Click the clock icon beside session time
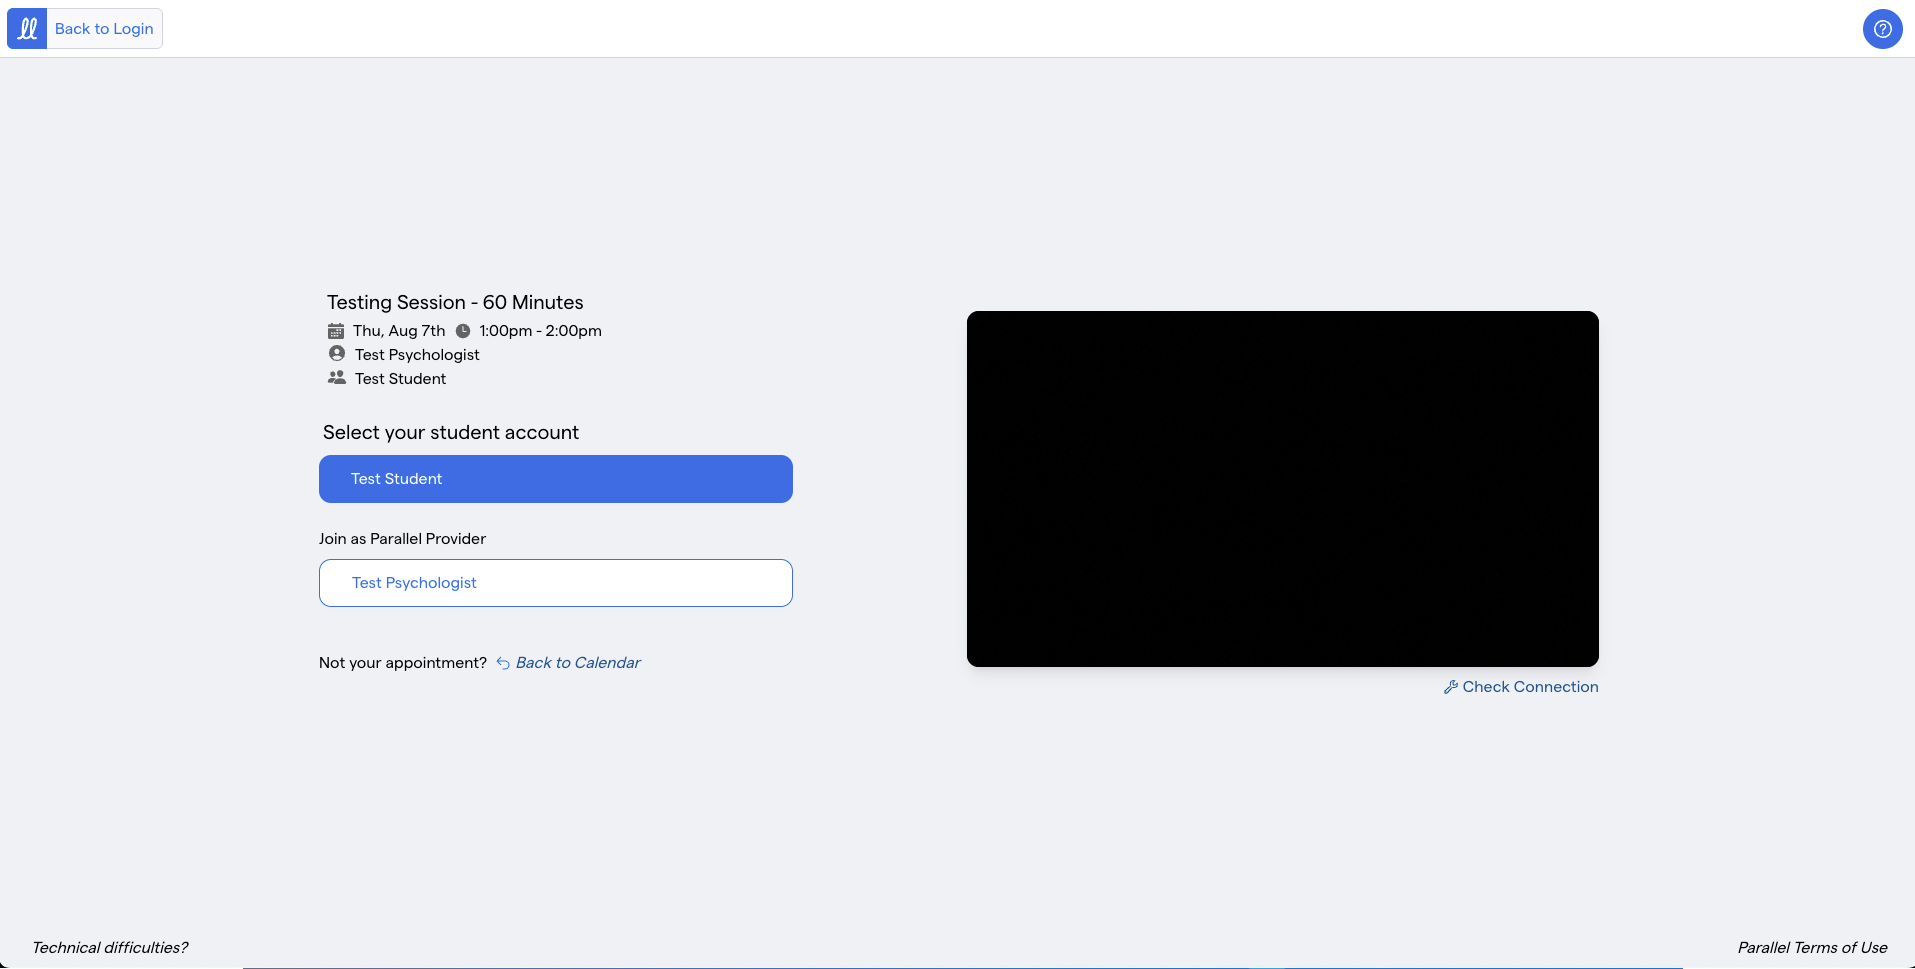The image size is (1915, 969). pyautogui.click(x=463, y=331)
